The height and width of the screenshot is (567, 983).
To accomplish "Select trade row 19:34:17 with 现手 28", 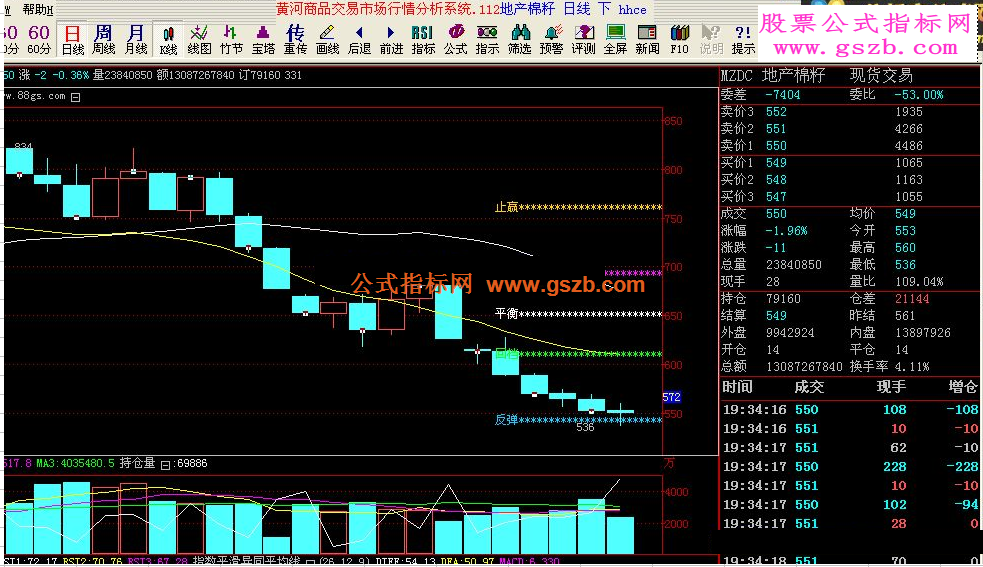I will [x=850, y=524].
